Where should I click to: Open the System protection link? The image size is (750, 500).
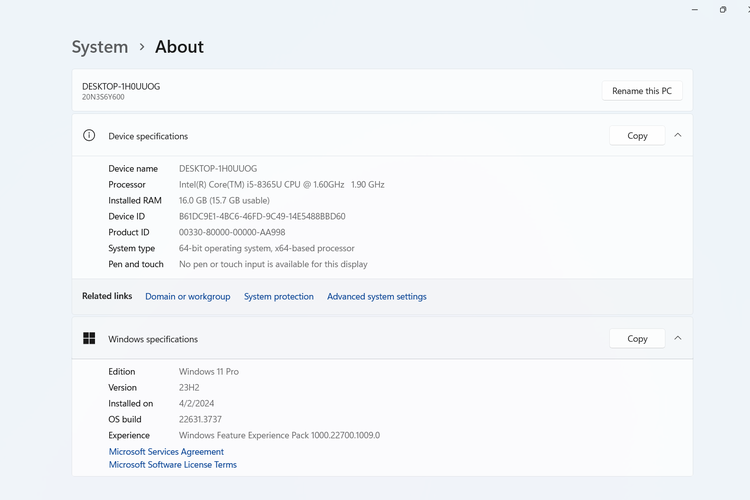click(x=279, y=297)
